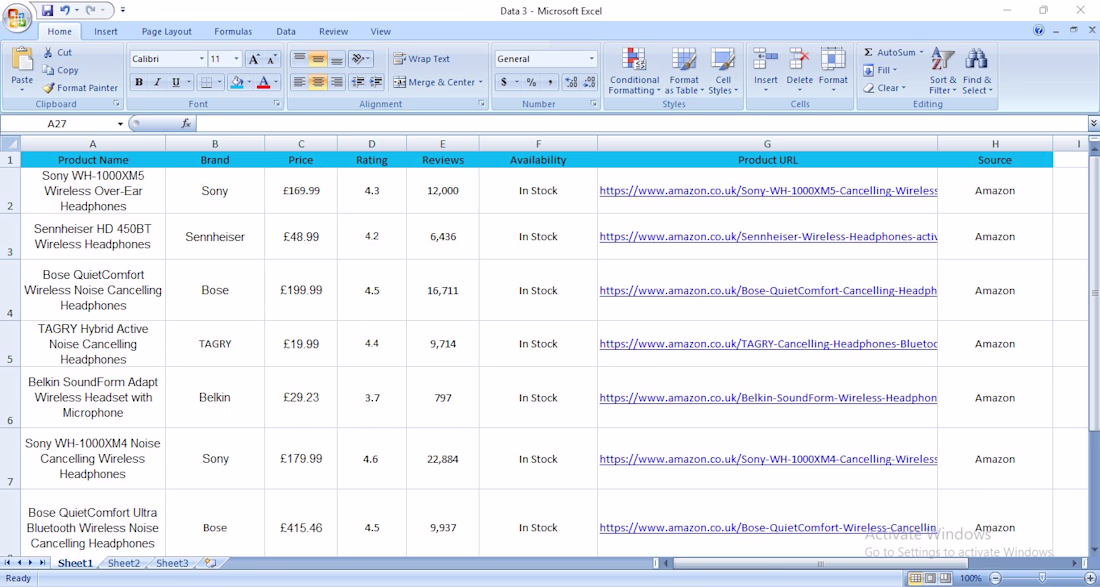Switch to Sheet3 tab
Viewport: 1100px width, 587px height.
click(x=172, y=563)
